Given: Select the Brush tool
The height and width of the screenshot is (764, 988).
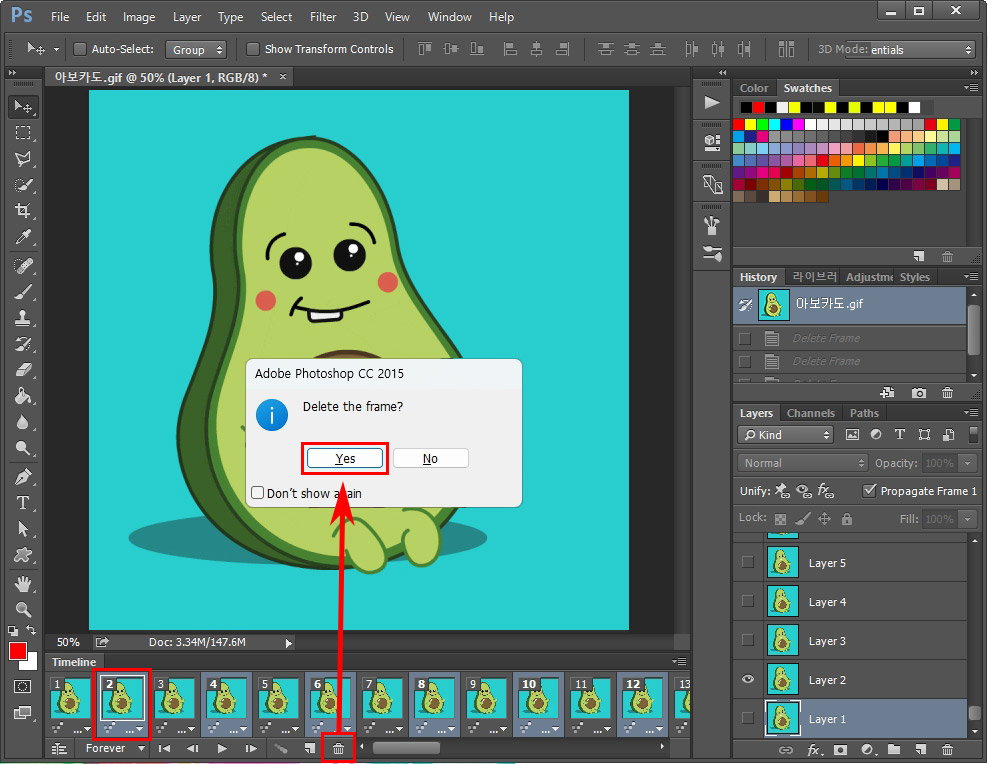Looking at the screenshot, I should pos(23,292).
